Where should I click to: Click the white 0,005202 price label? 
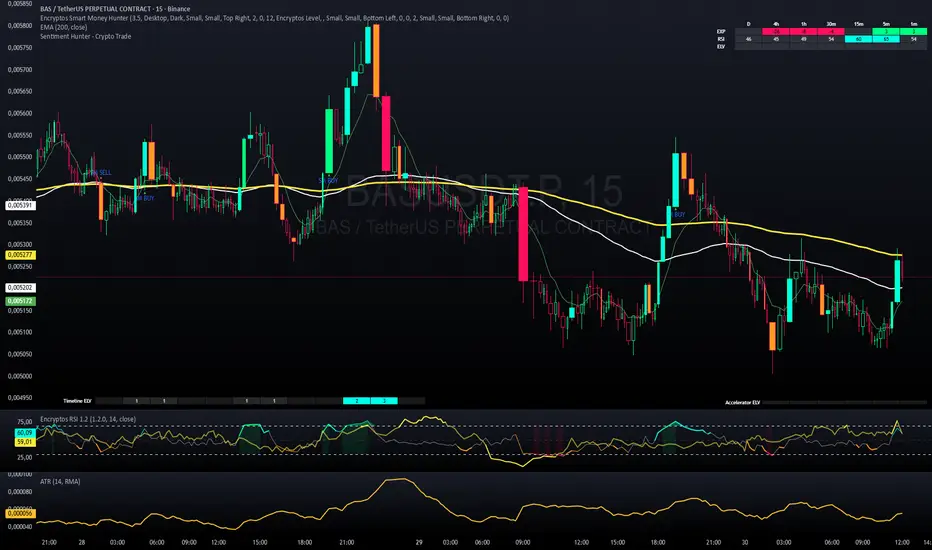coord(20,288)
